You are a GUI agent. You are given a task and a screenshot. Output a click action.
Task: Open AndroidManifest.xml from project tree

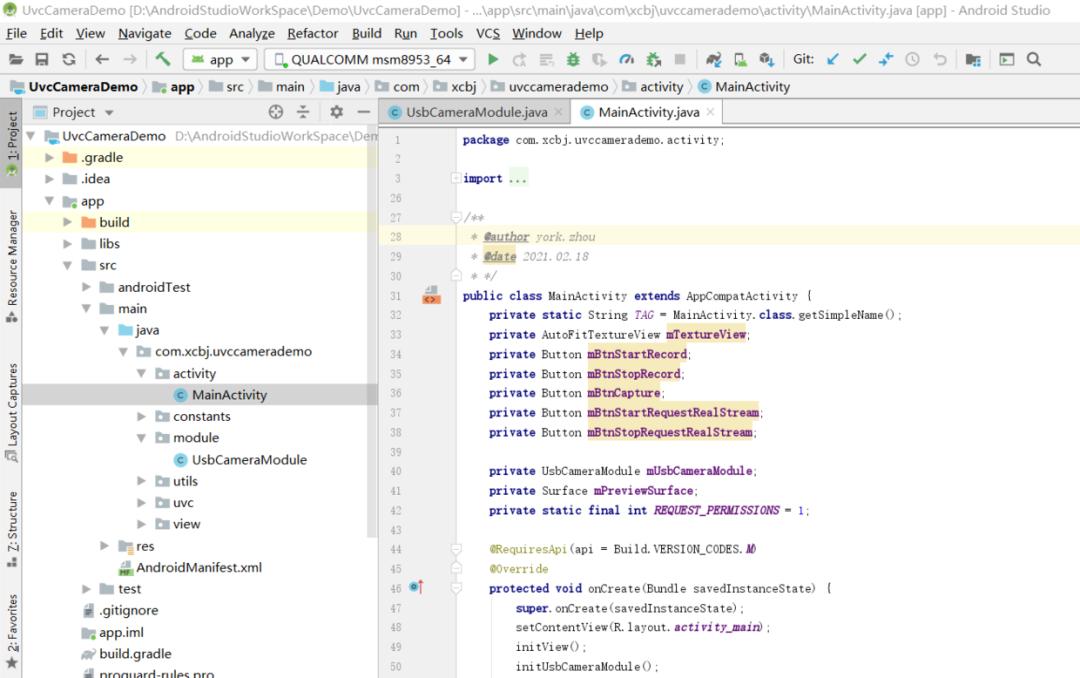(x=198, y=567)
